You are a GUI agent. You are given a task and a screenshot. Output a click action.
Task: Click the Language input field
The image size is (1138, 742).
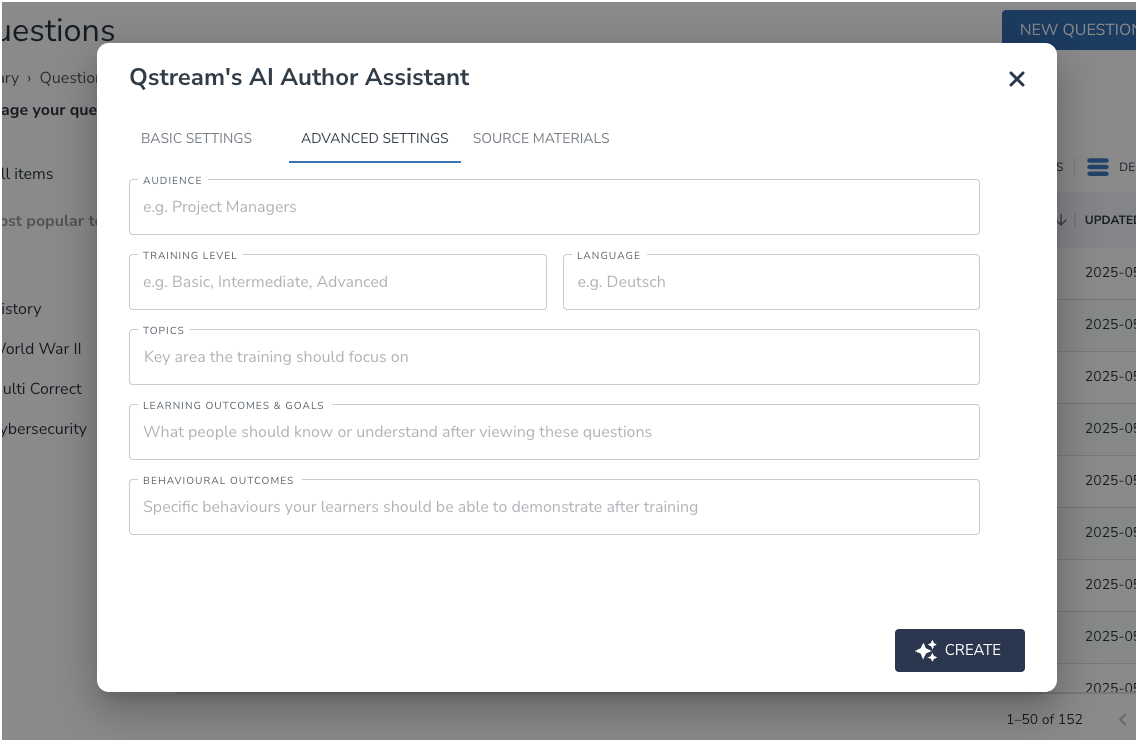(771, 282)
